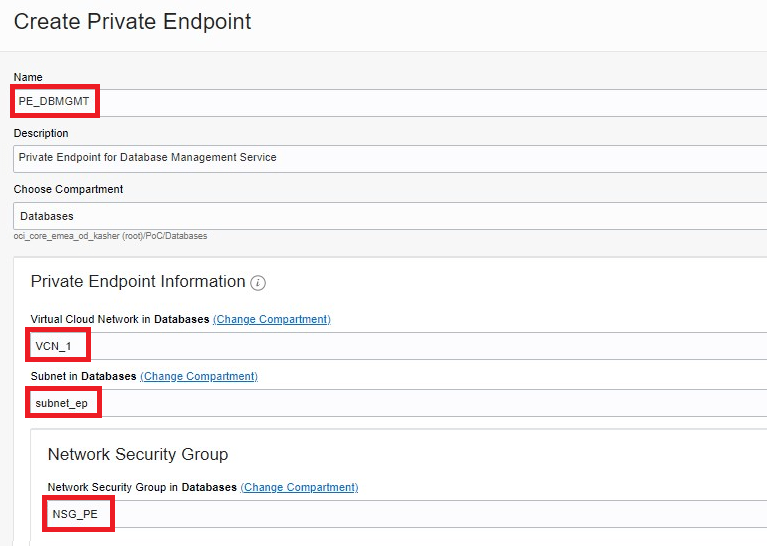Click into the Name field containing PE_DBMGMT
This screenshot has height=546, width=767.
coord(390,102)
